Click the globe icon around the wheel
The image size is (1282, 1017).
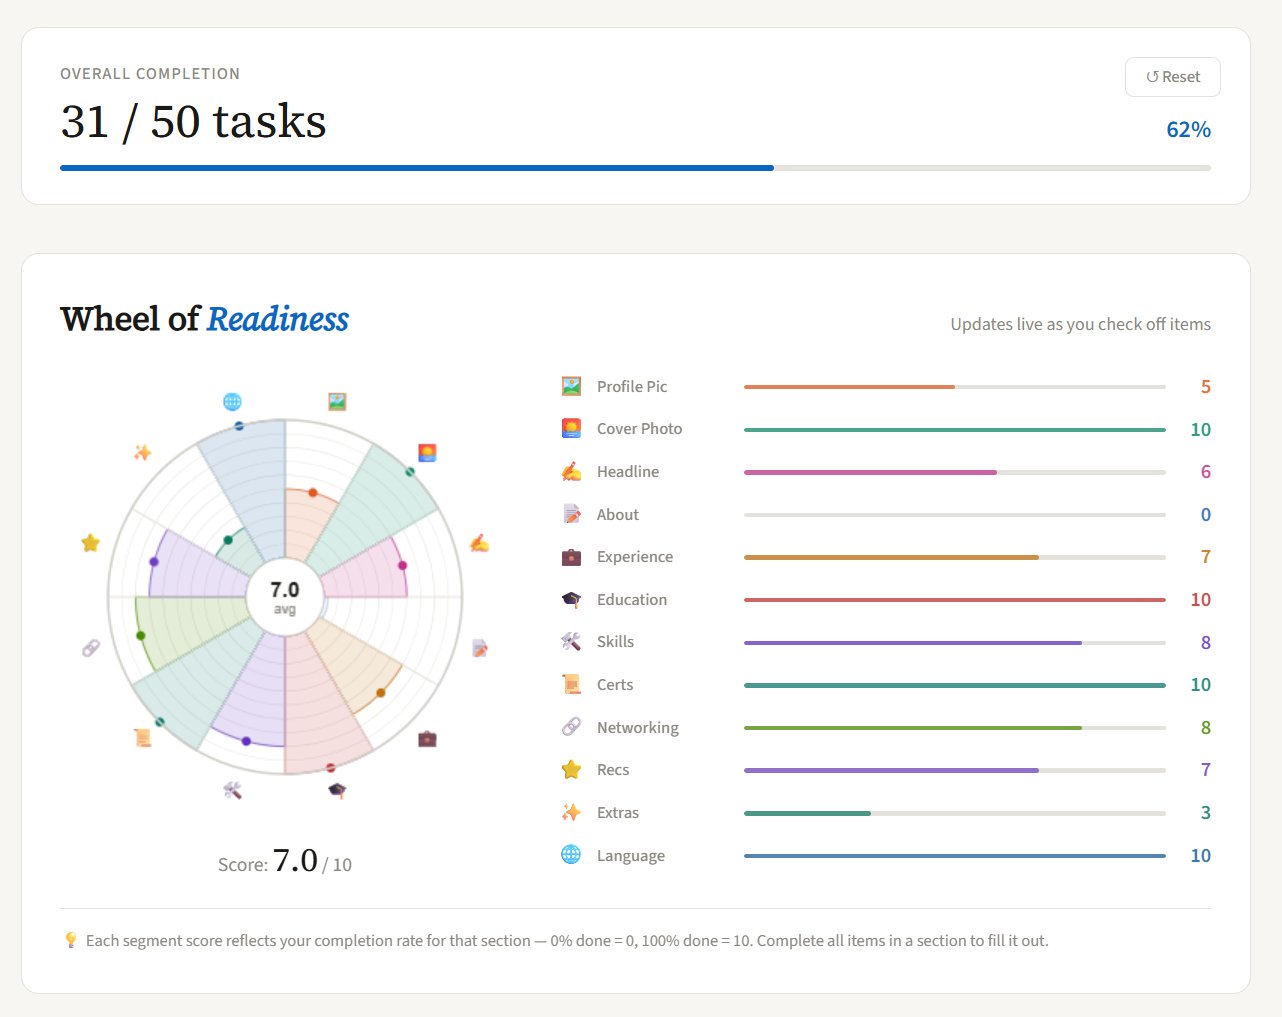[x=232, y=402]
